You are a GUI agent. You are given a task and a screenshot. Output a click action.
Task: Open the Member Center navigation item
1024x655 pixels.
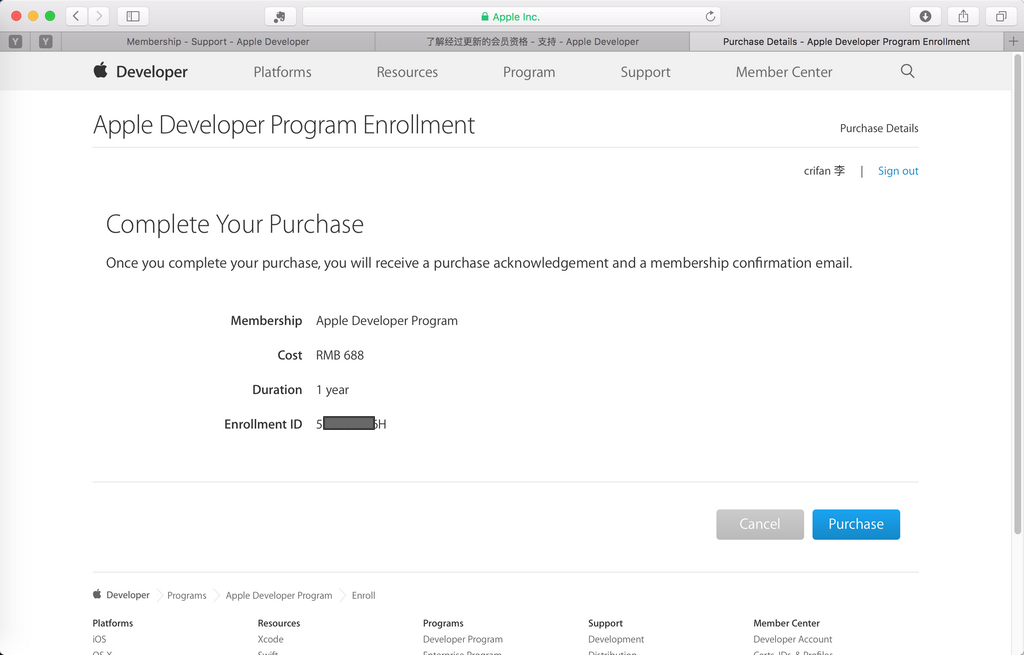coord(784,72)
